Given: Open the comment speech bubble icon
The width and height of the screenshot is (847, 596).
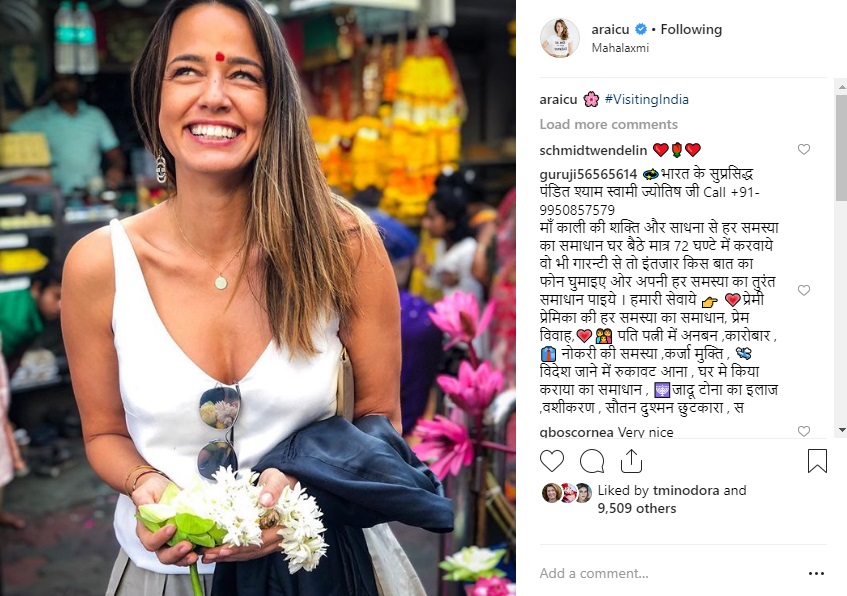Looking at the screenshot, I should [x=591, y=461].
